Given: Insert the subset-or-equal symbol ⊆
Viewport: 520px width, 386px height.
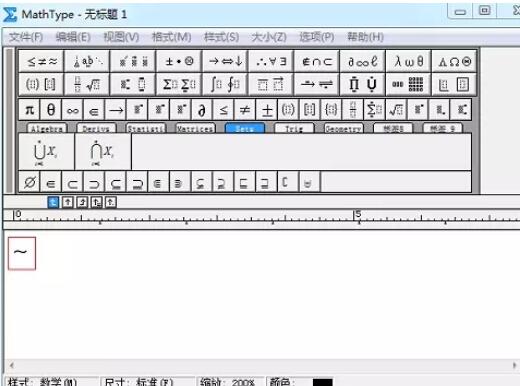Looking at the screenshot, I should pyautogui.click(x=116, y=182).
